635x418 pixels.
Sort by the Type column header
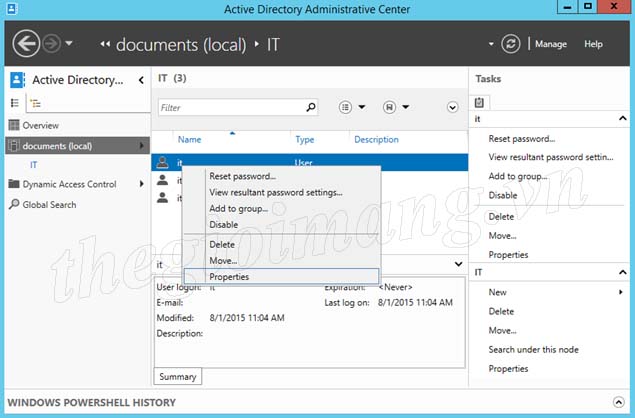(x=305, y=140)
